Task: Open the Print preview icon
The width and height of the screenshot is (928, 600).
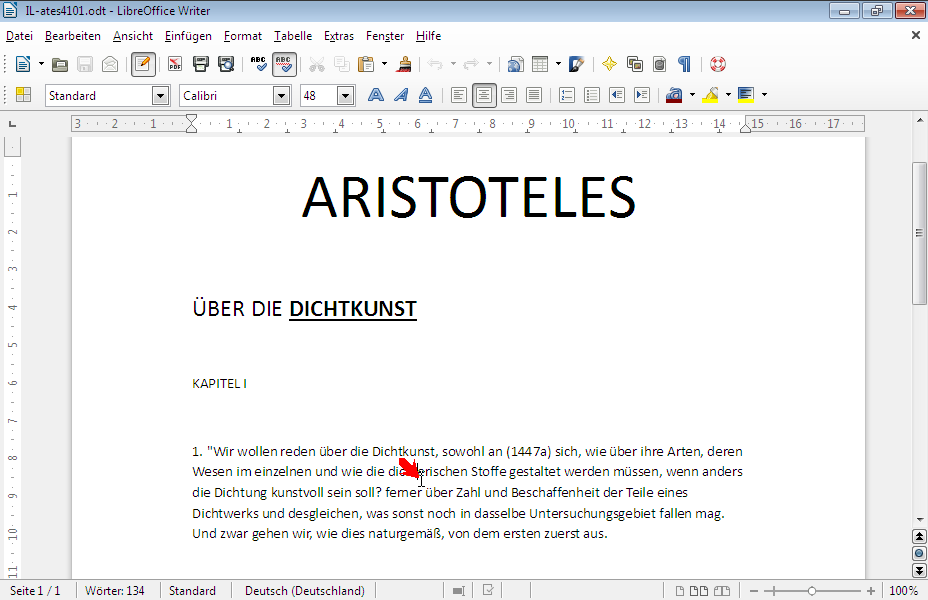Action: click(x=226, y=64)
